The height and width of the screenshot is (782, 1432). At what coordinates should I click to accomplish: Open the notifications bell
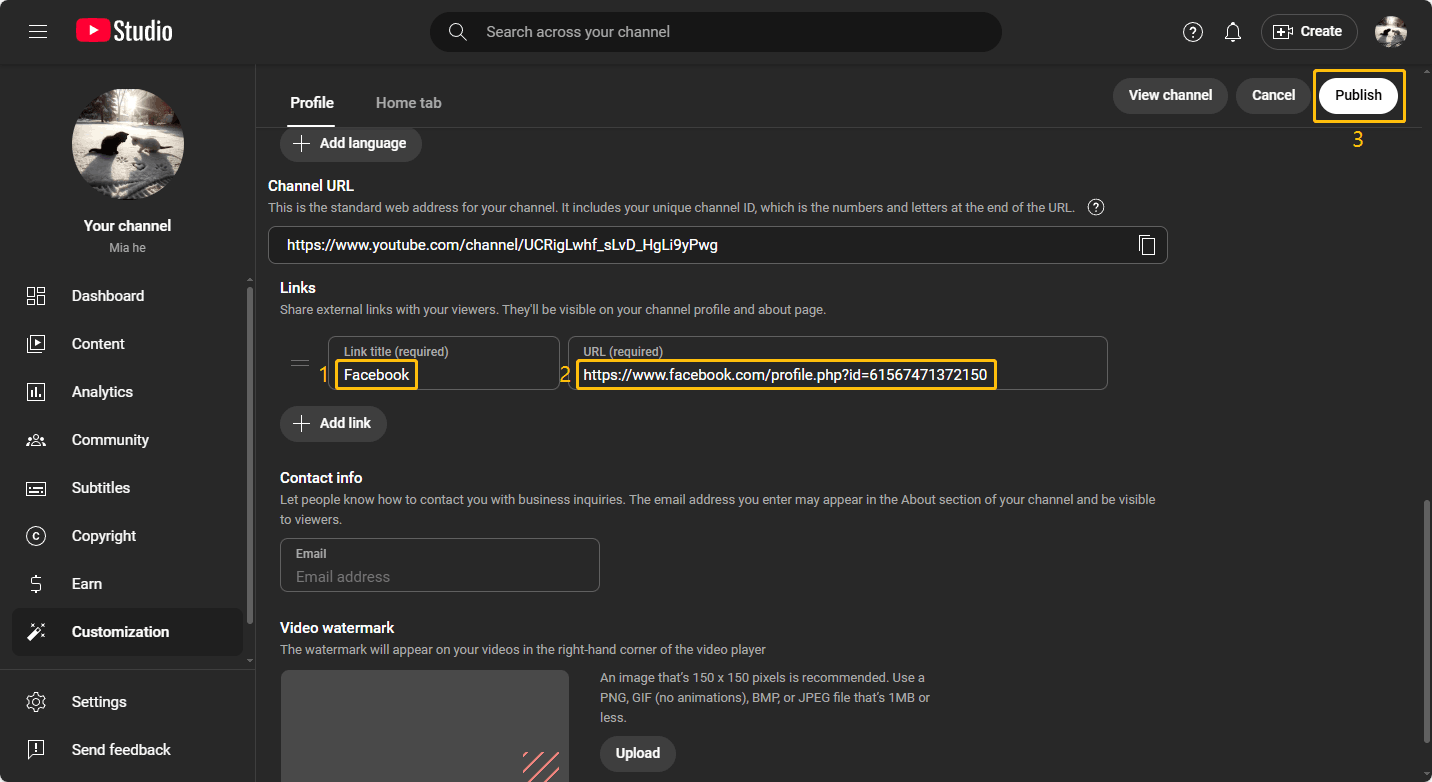pos(1233,32)
